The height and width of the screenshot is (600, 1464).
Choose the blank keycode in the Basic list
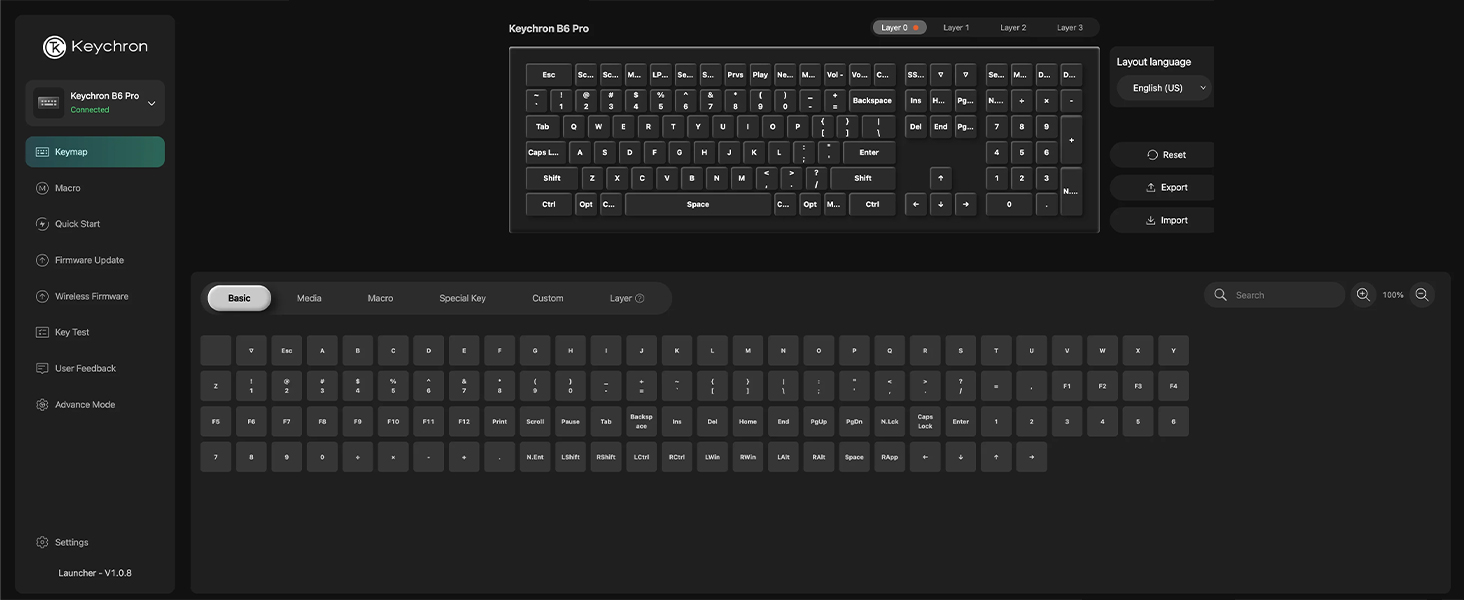pos(215,351)
